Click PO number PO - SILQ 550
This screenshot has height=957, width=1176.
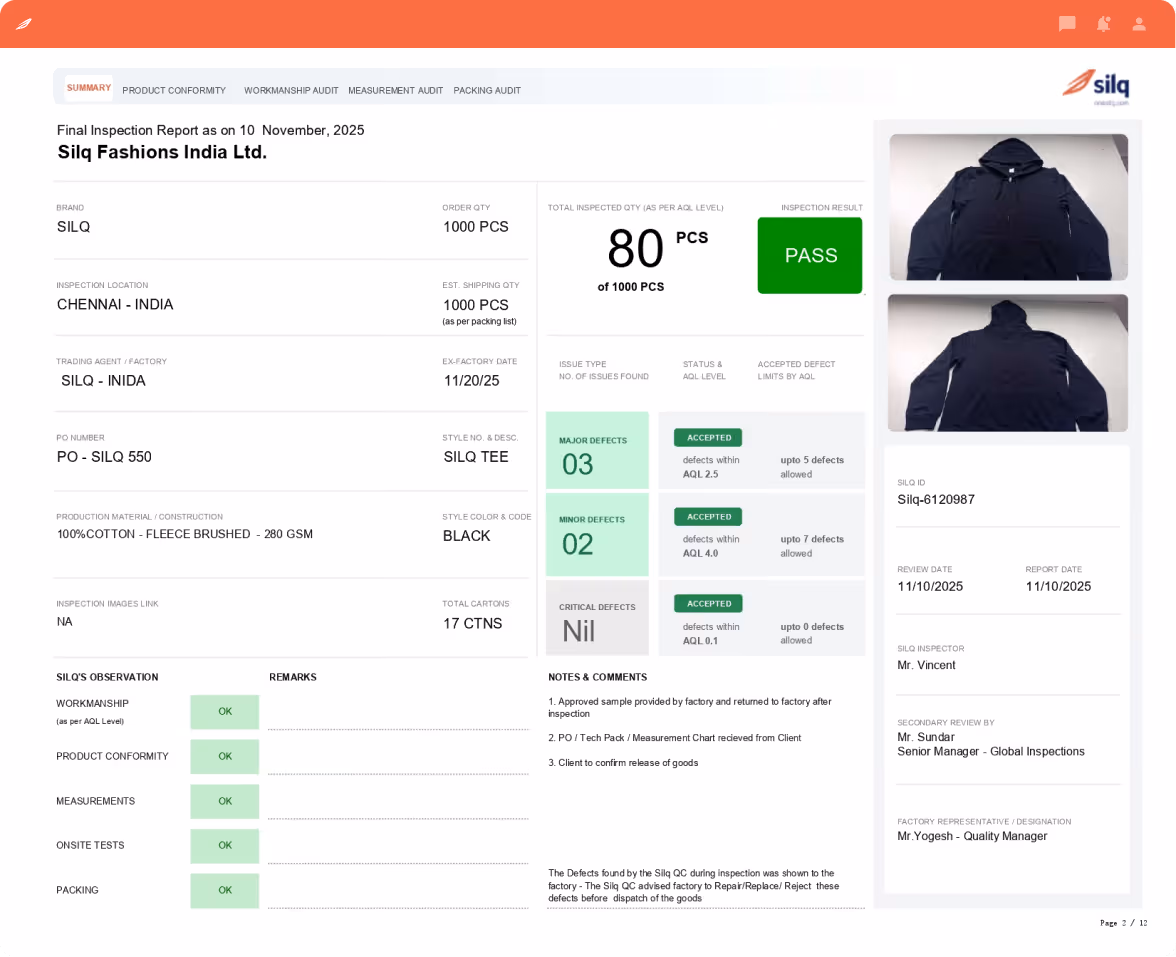click(x=104, y=457)
